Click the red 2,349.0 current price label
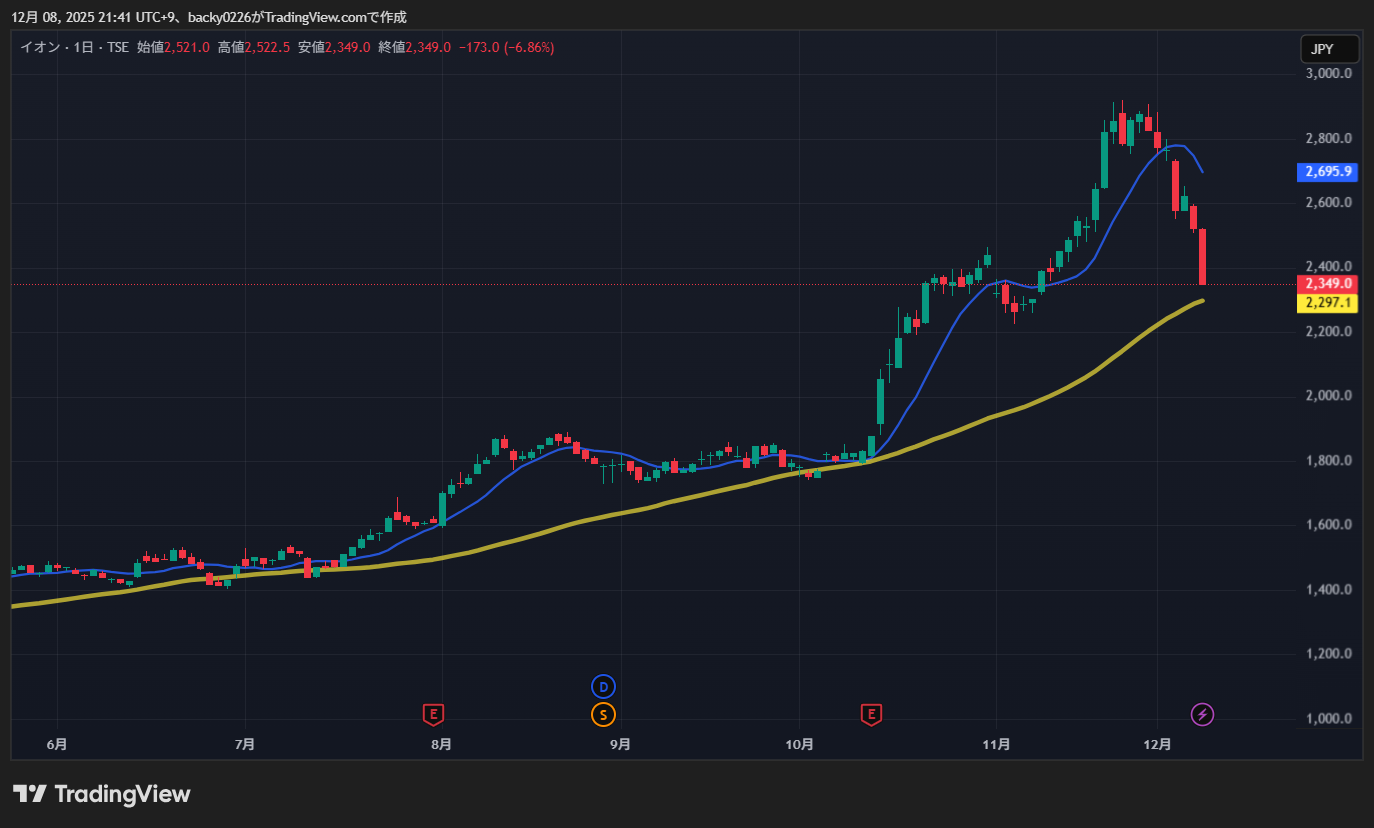The width and height of the screenshot is (1374, 828). 1328,284
